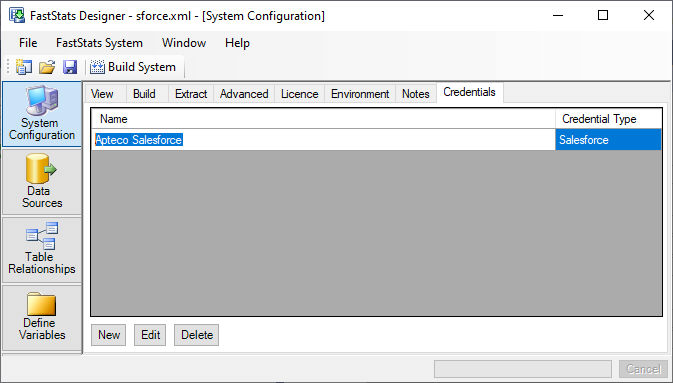Viewport: 673px width, 383px height.
Task: Switch to the Environment tab
Action: coord(360,94)
